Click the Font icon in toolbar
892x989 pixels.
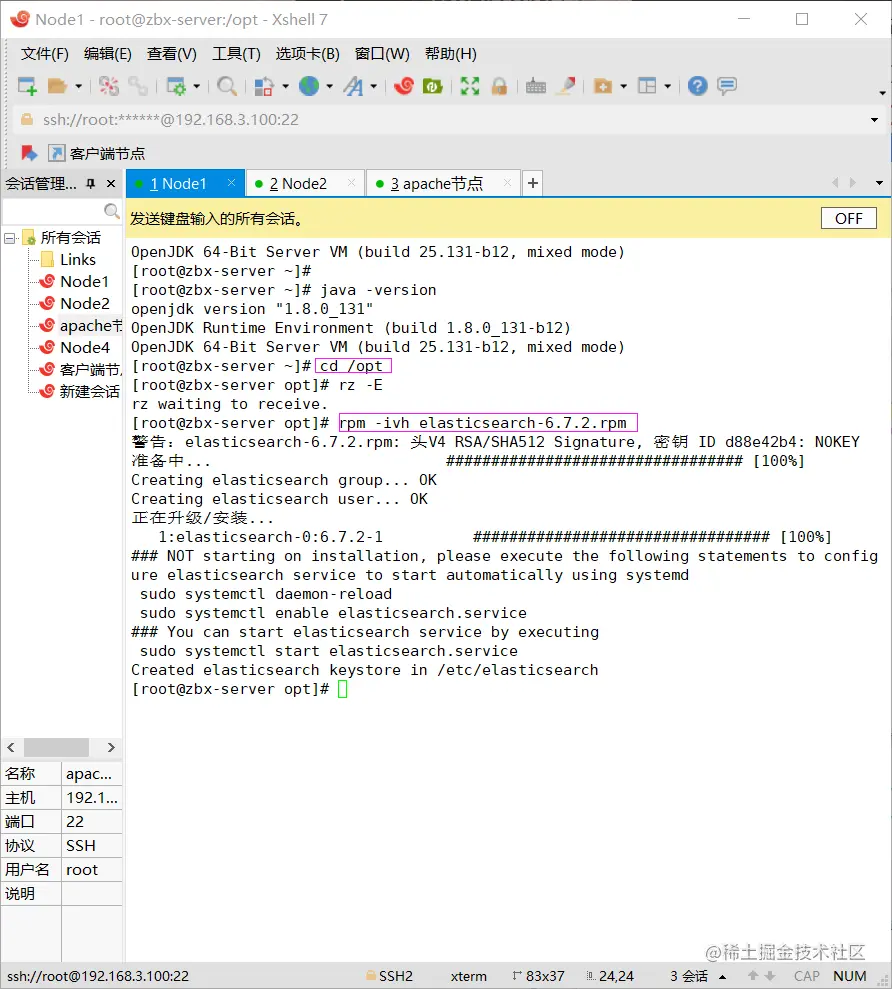[353, 86]
